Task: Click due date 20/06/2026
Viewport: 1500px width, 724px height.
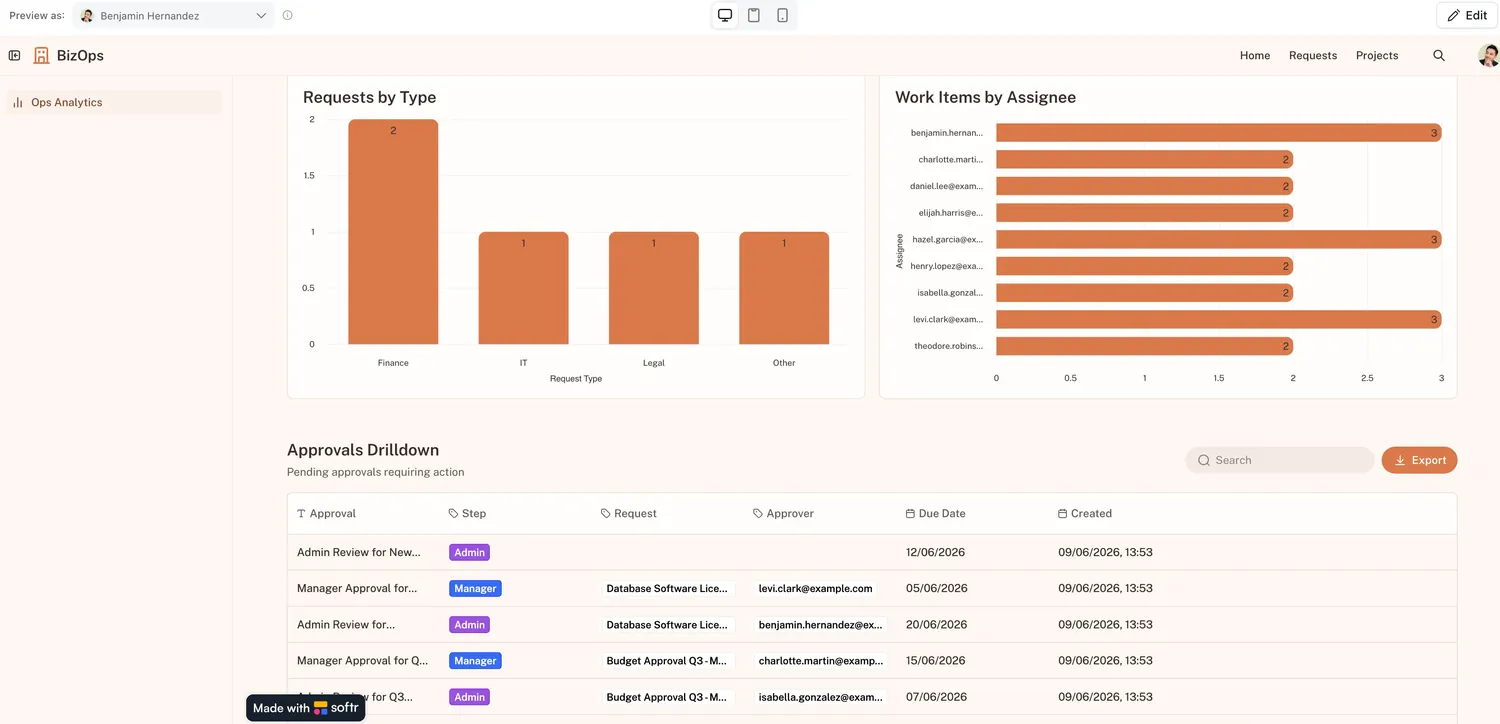Action: point(935,625)
